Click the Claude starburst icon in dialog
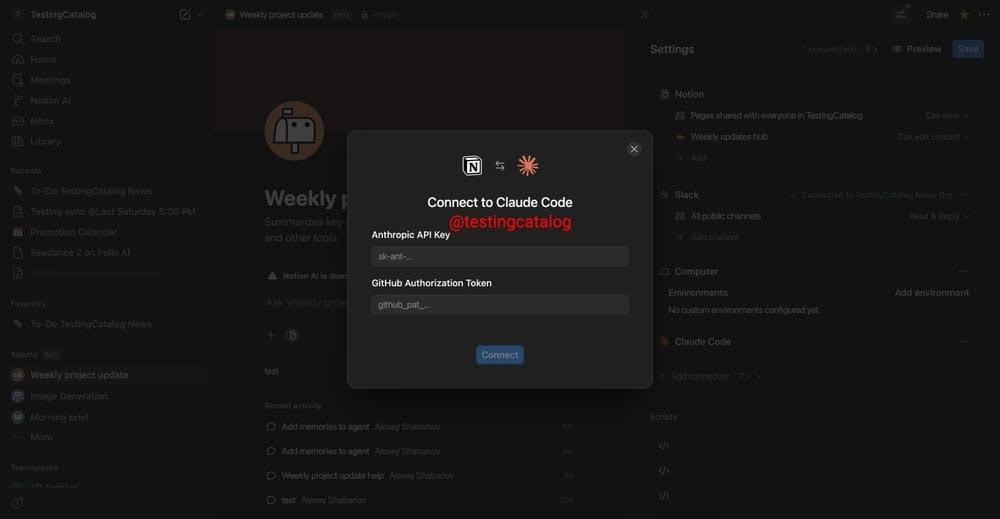 527,166
